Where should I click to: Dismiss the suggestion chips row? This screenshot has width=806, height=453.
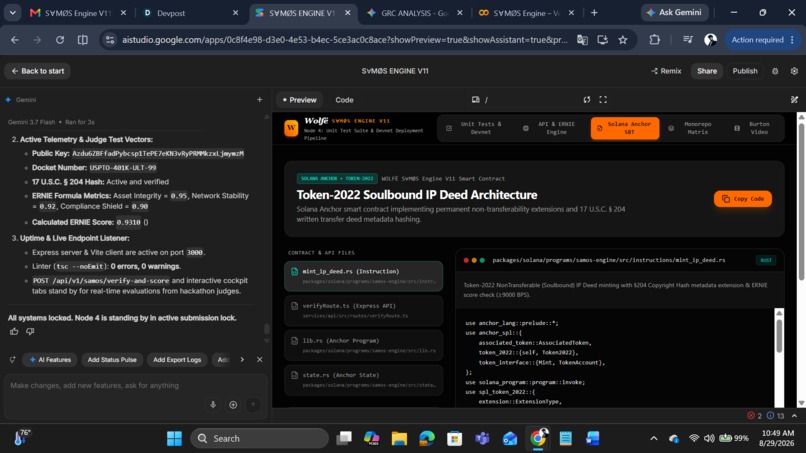point(260,359)
